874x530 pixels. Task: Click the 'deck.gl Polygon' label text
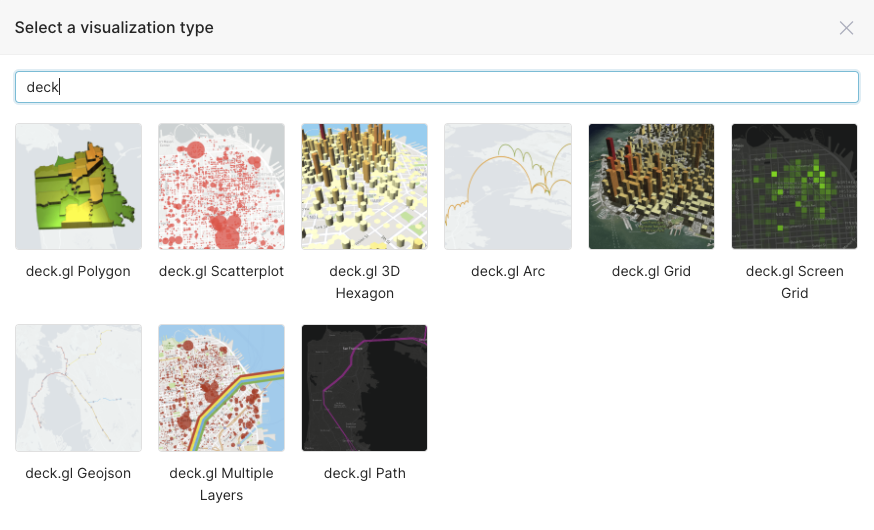78,271
